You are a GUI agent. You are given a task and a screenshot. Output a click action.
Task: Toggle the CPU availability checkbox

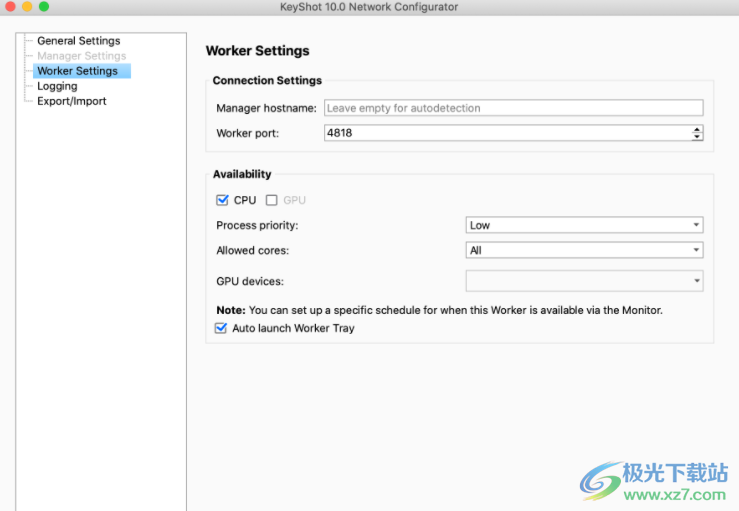pyautogui.click(x=222, y=200)
